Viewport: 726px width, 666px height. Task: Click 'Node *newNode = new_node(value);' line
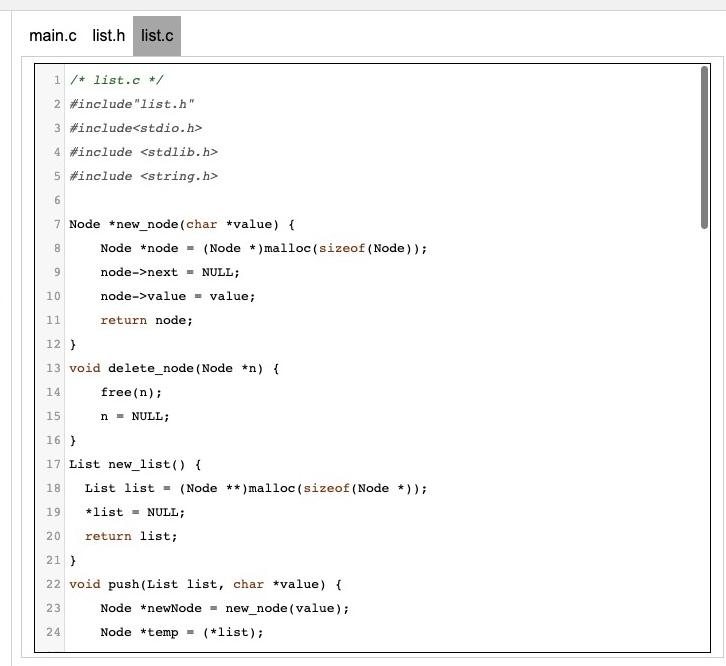(225, 609)
